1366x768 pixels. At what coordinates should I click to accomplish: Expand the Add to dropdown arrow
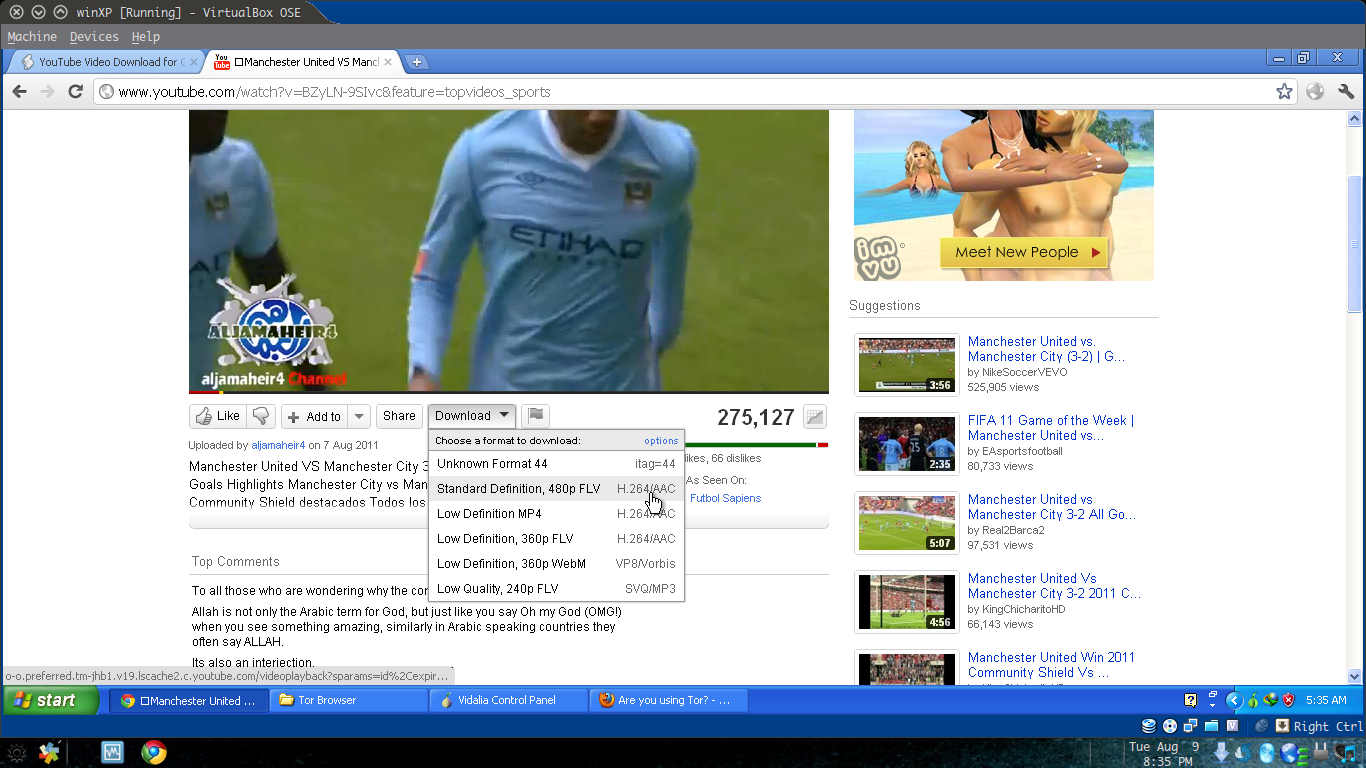coord(360,416)
